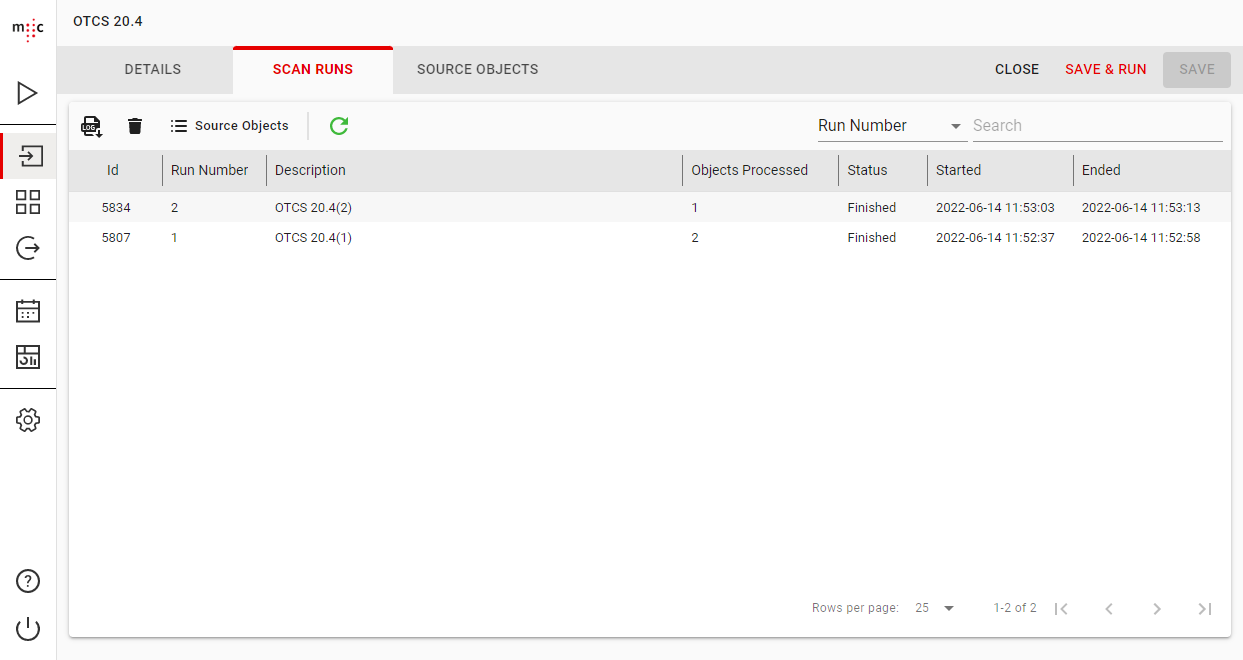This screenshot has height=660, width=1243.
Task: Click the help question mark icon
Action: pos(28,581)
